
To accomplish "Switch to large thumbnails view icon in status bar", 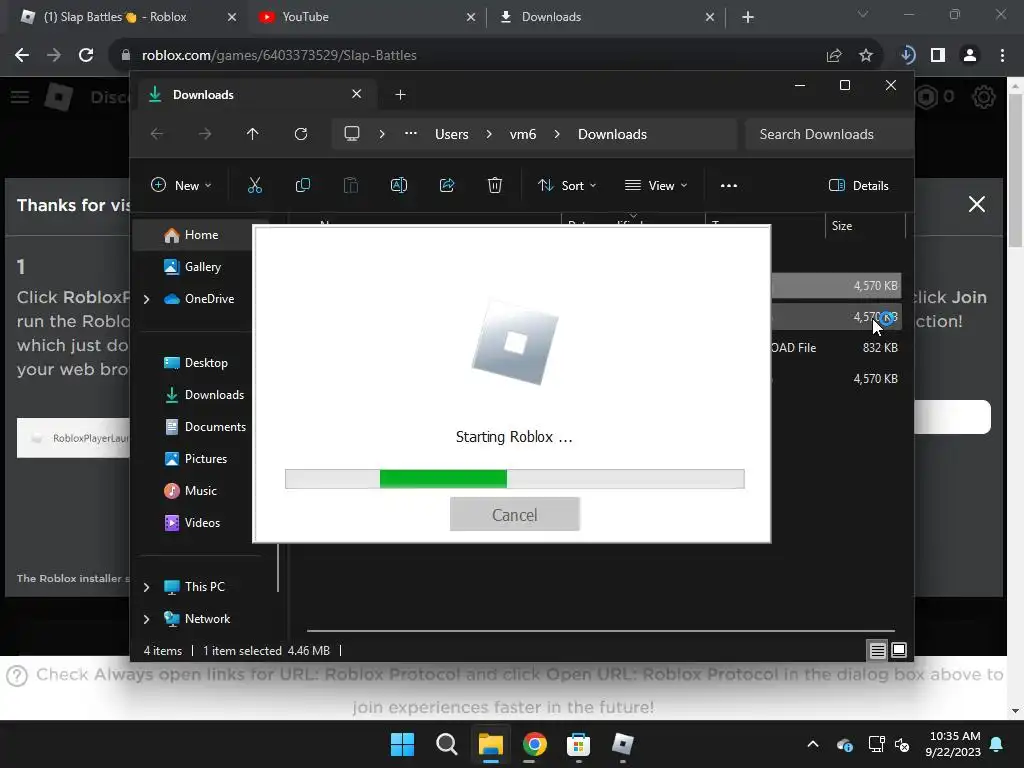I will 899,650.
